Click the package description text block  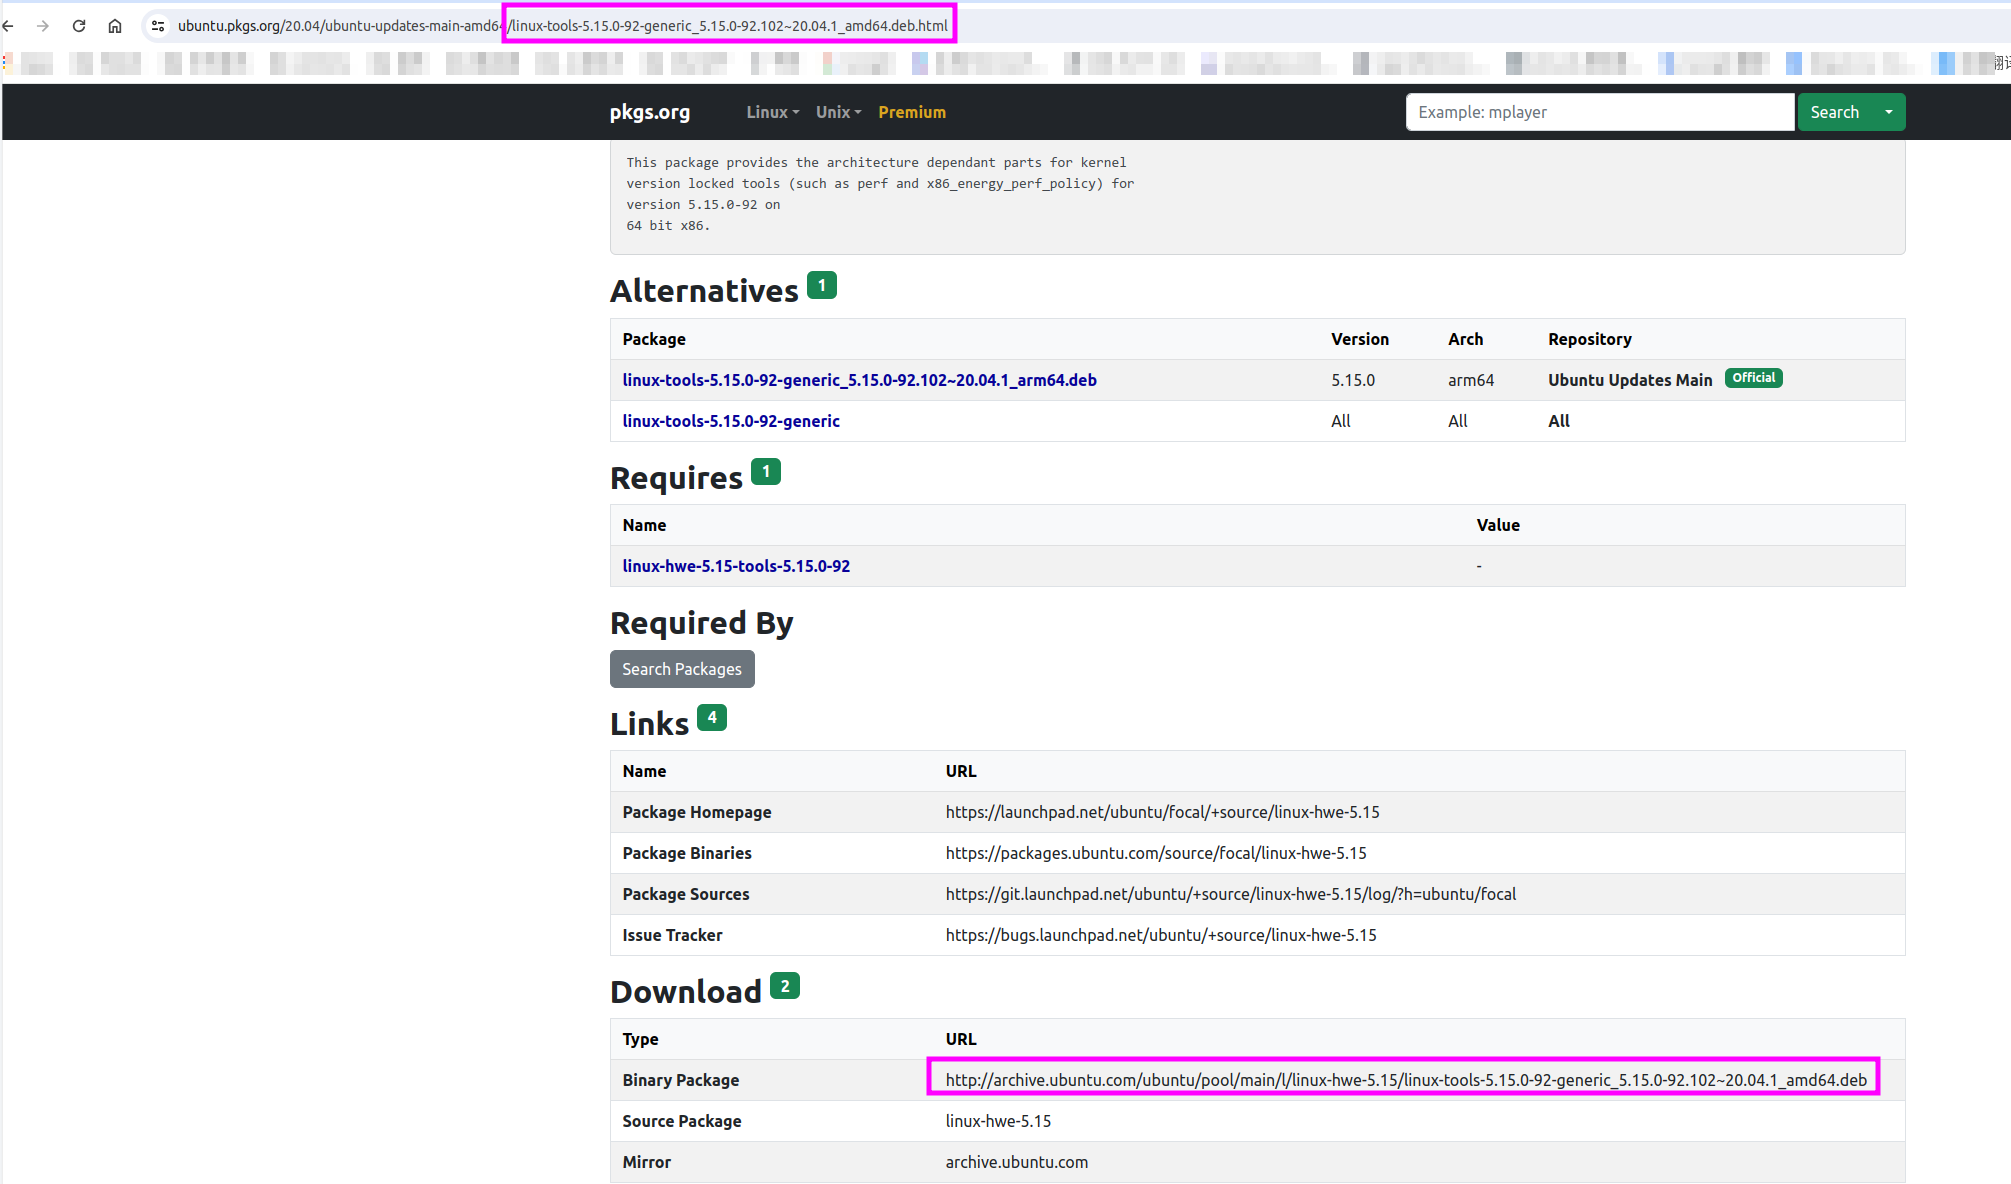[880, 194]
